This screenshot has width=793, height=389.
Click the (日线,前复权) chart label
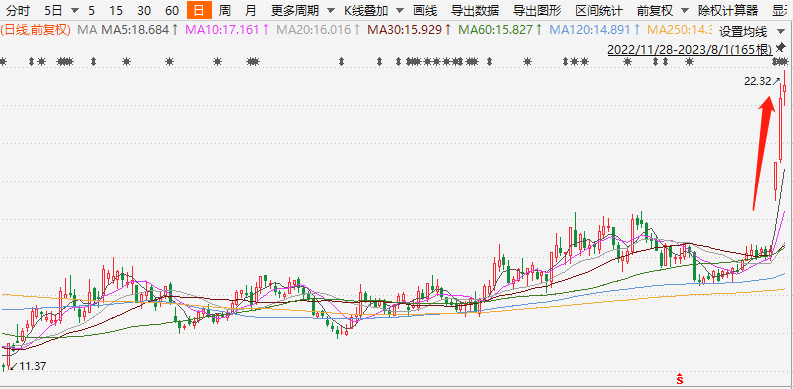pos(36,30)
